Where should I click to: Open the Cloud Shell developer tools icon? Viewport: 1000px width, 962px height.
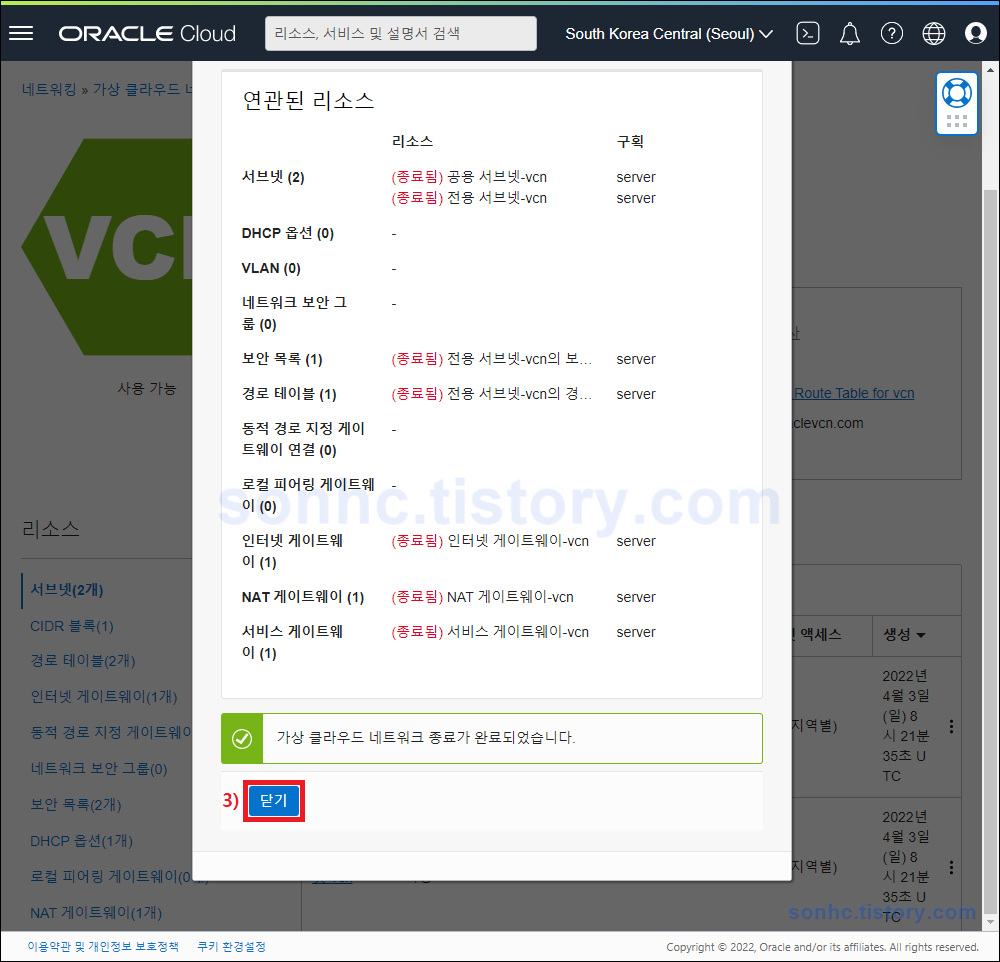[x=807, y=33]
